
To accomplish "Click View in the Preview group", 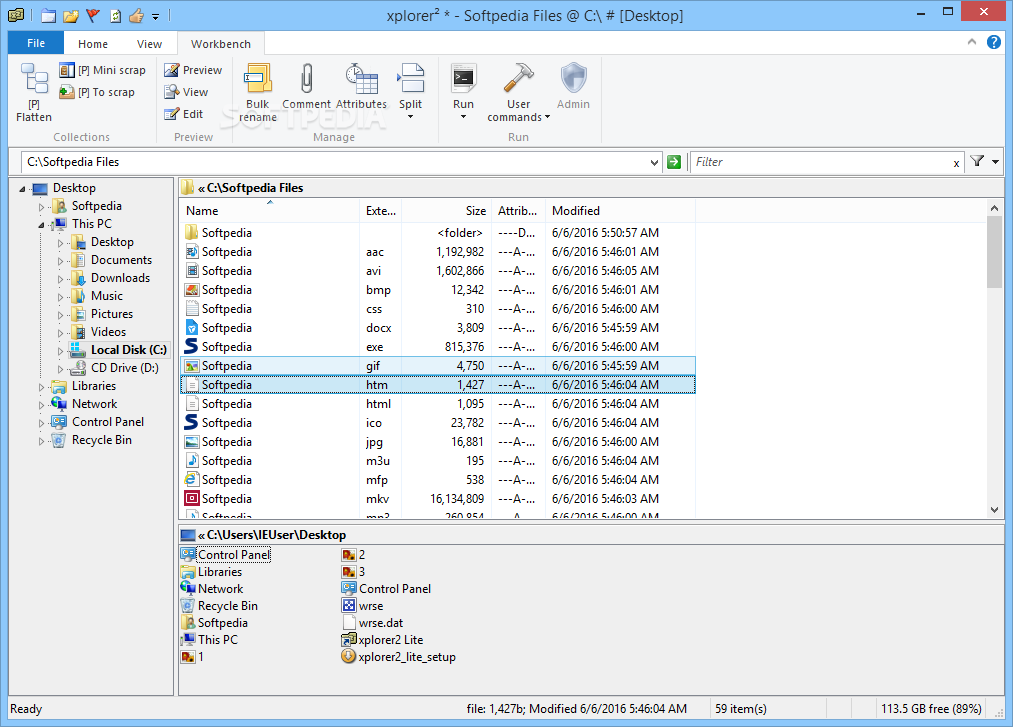I will click(x=186, y=92).
